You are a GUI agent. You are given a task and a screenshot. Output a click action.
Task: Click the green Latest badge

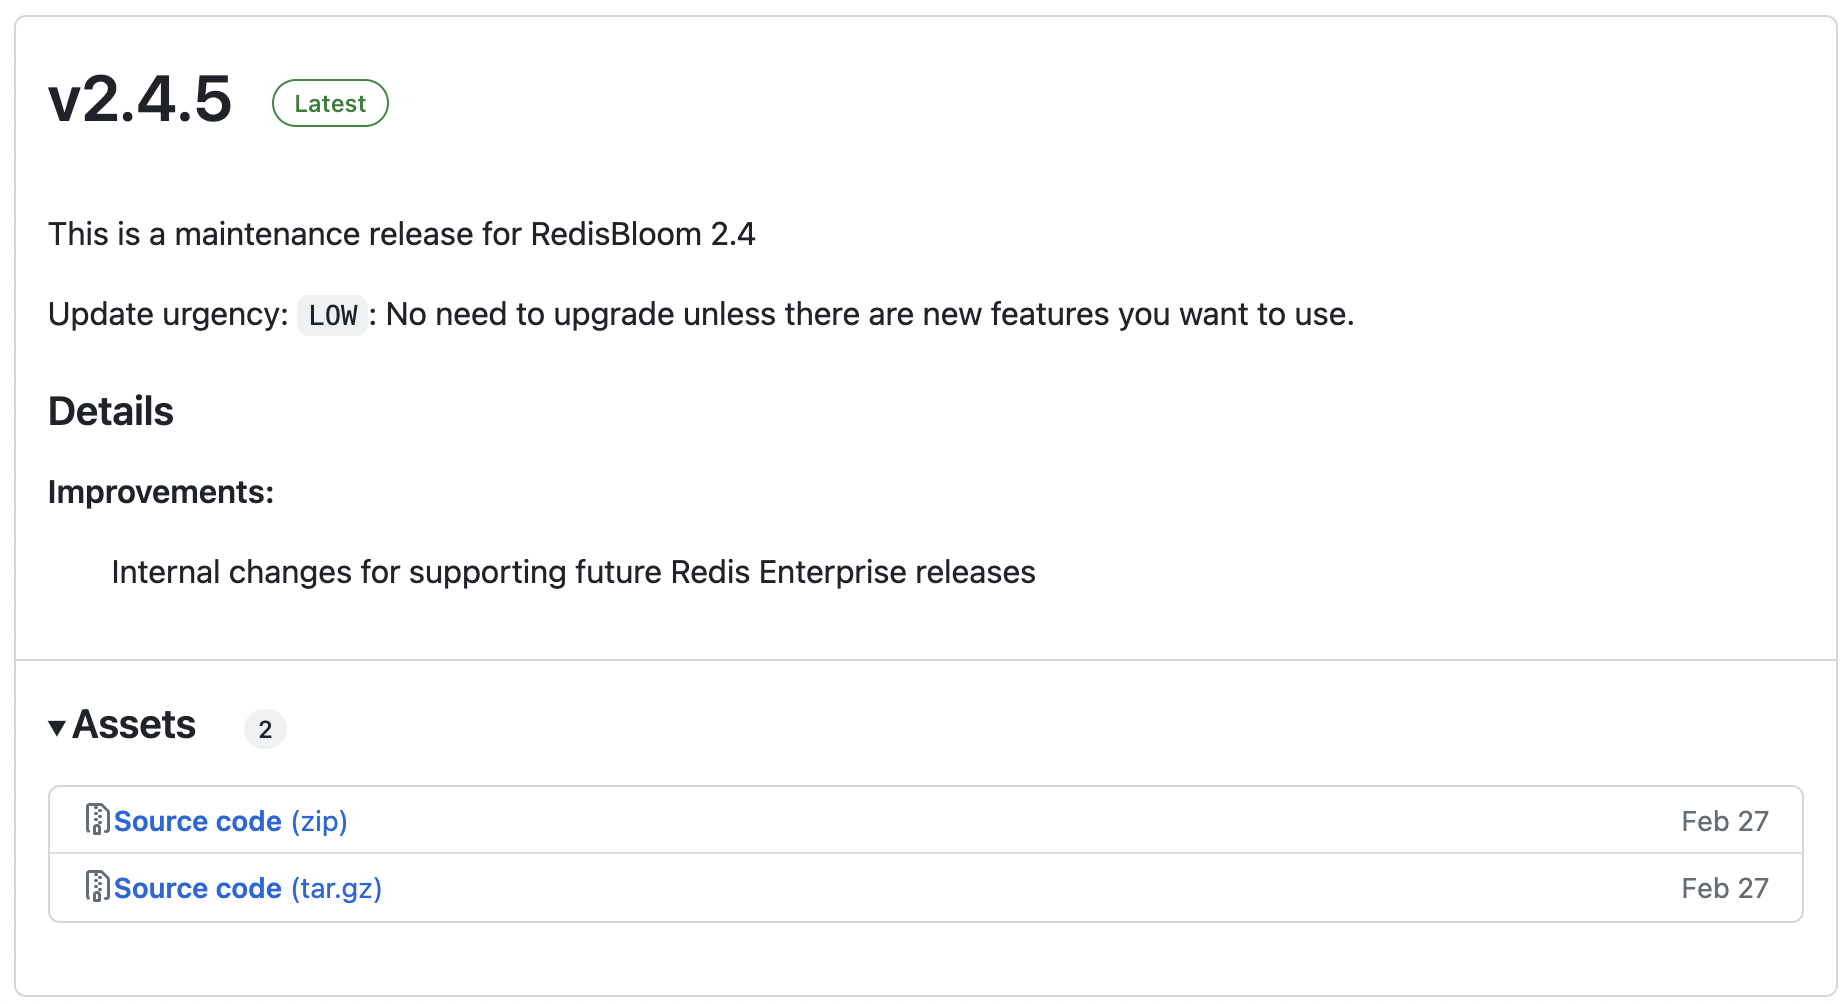pyautogui.click(x=330, y=103)
